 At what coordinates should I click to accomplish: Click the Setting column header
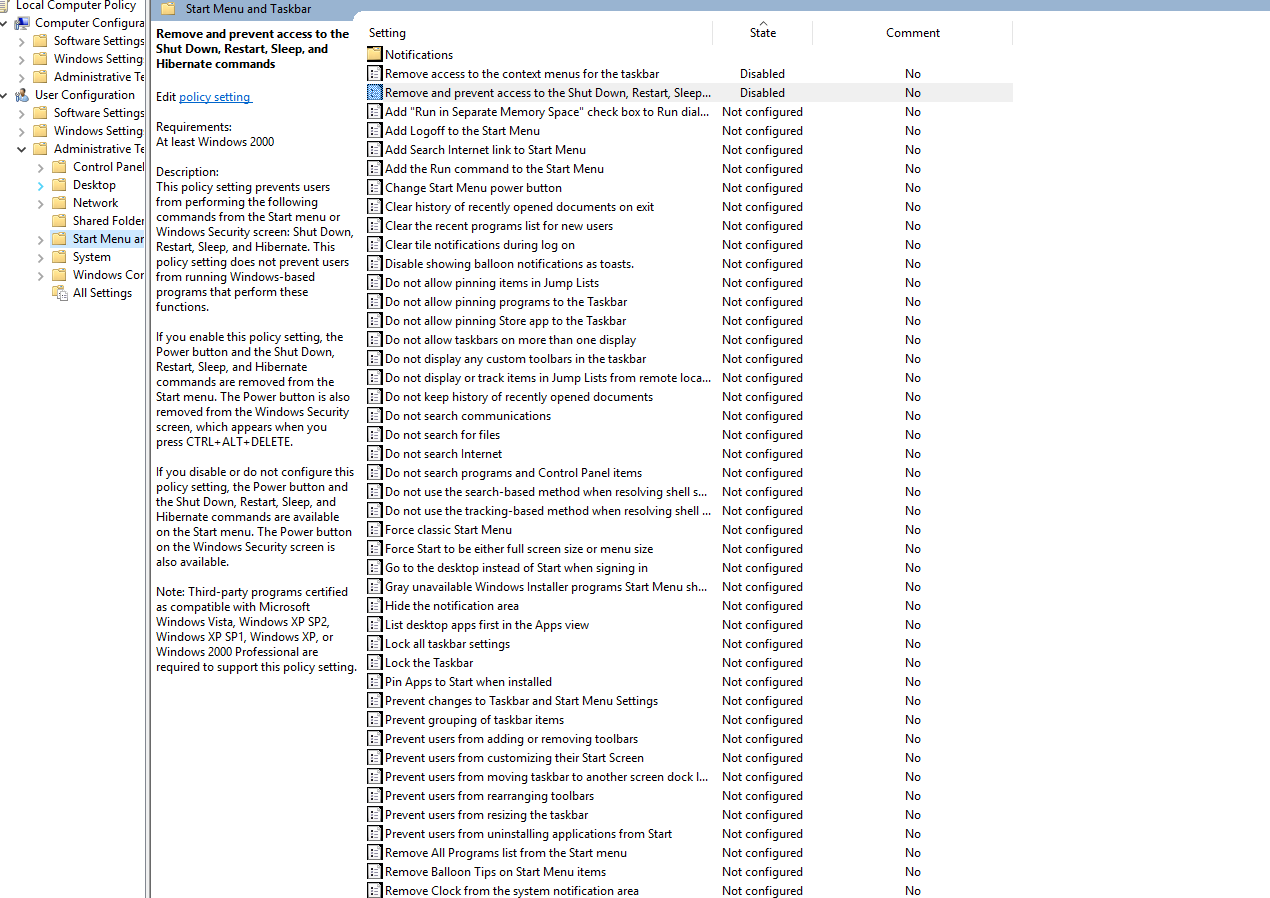(388, 33)
